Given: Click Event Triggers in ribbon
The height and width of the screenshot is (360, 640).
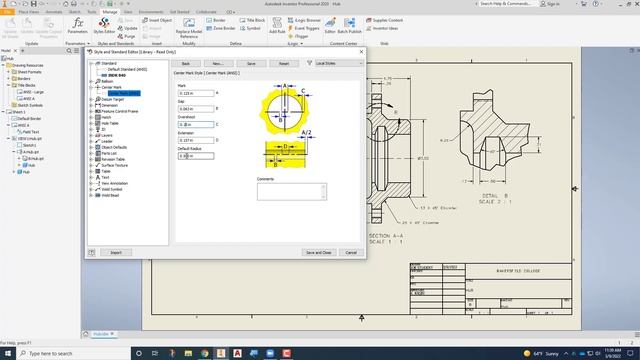Looking at the screenshot, I should [x=304, y=28].
